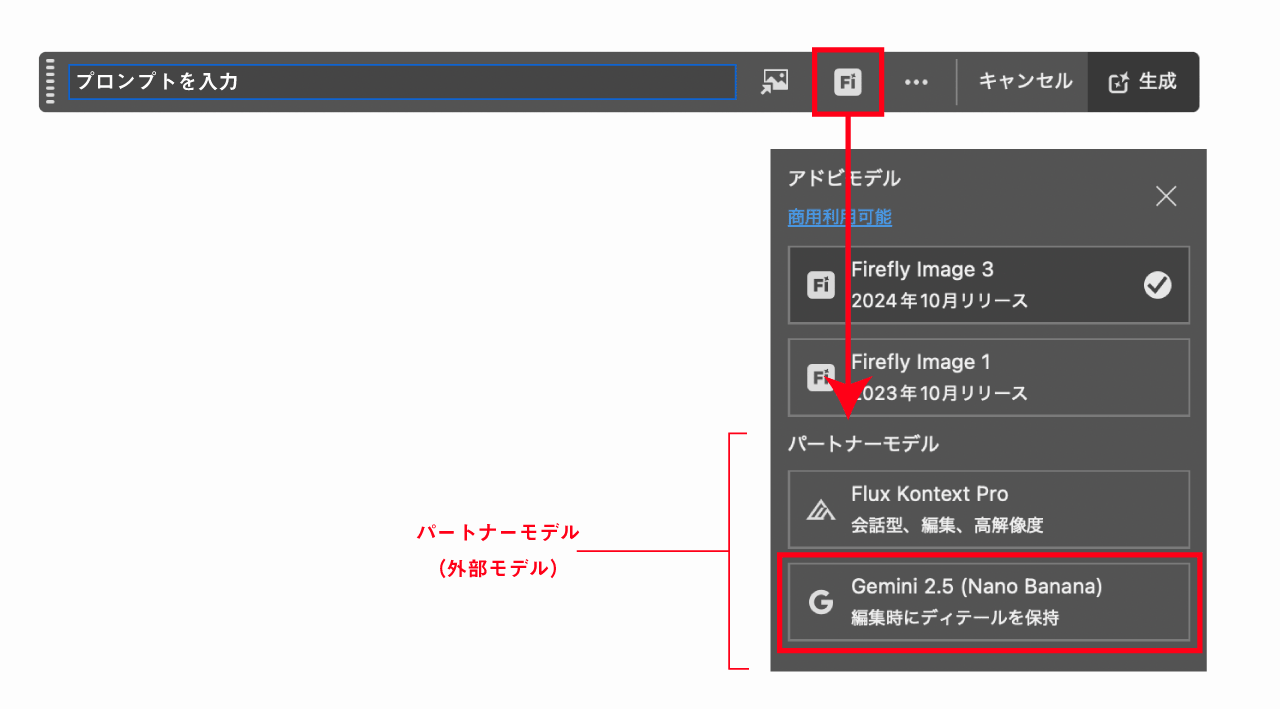Click the パートナーモデル heading in the panel
Image resolution: width=1280 pixels, height=709 pixels.
863,444
